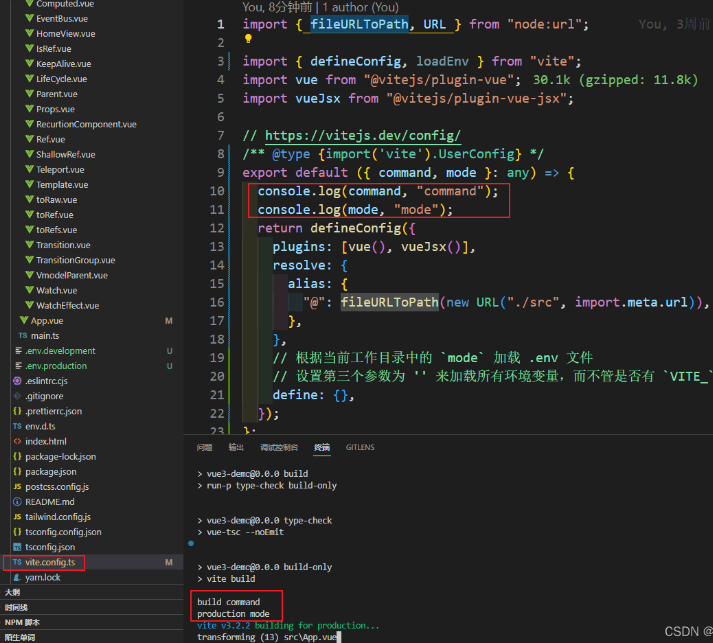The image size is (713, 643).
Task: Select vite.config.ts in explorer
Action: (x=50, y=562)
